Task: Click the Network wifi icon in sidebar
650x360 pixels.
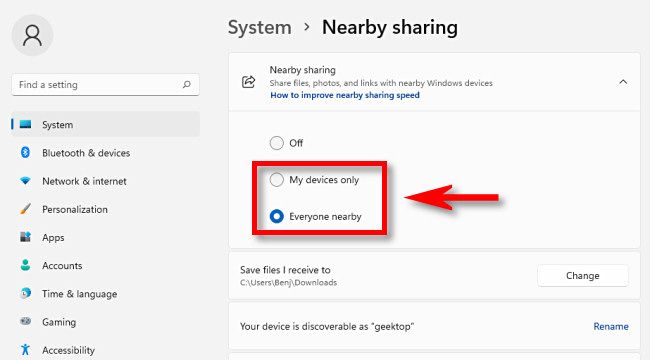Action: [25, 181]
